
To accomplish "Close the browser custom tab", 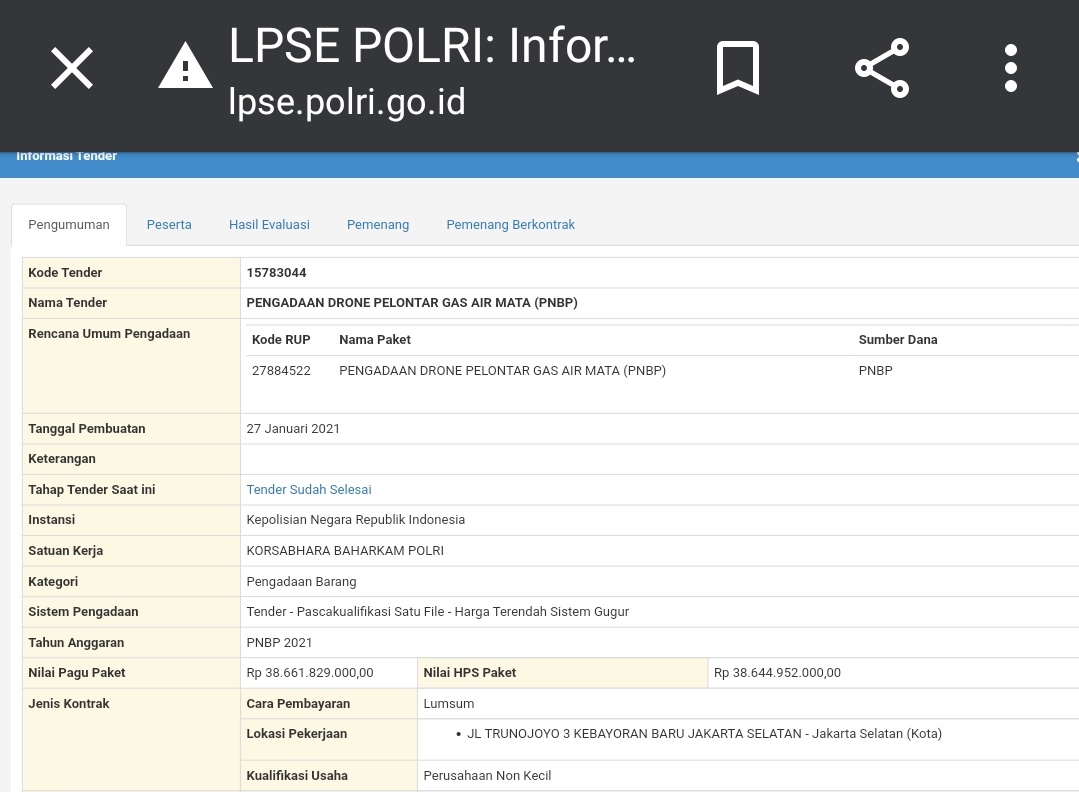I will point(72,68).
